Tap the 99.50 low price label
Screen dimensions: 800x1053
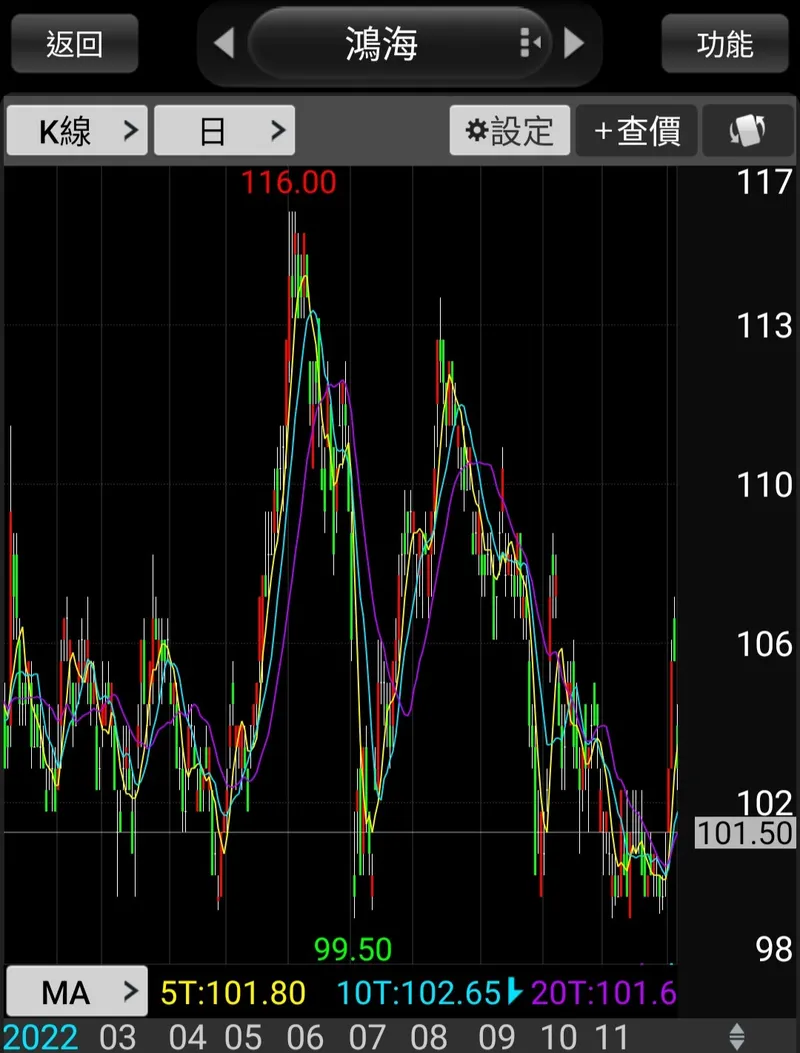(353, 949)
